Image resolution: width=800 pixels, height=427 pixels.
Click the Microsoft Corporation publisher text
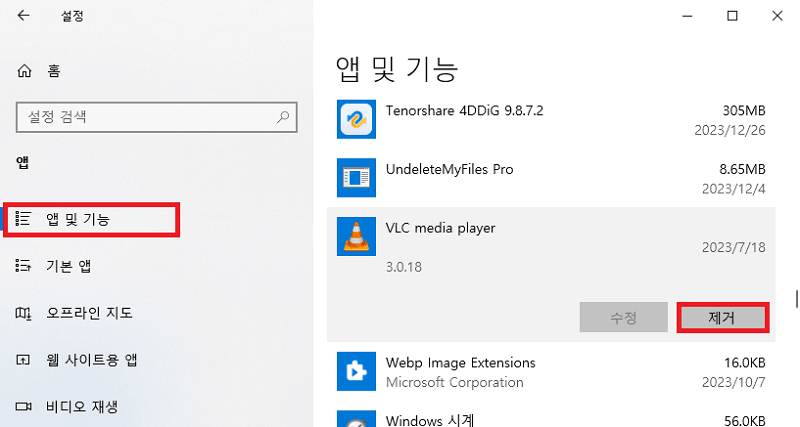455,383
